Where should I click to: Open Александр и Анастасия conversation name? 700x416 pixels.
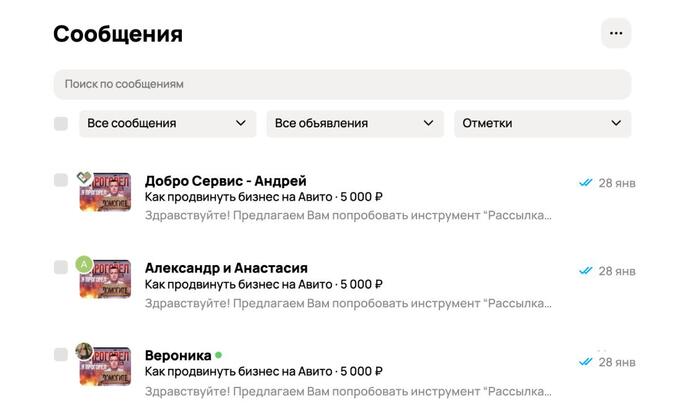(x=226, y=268)
